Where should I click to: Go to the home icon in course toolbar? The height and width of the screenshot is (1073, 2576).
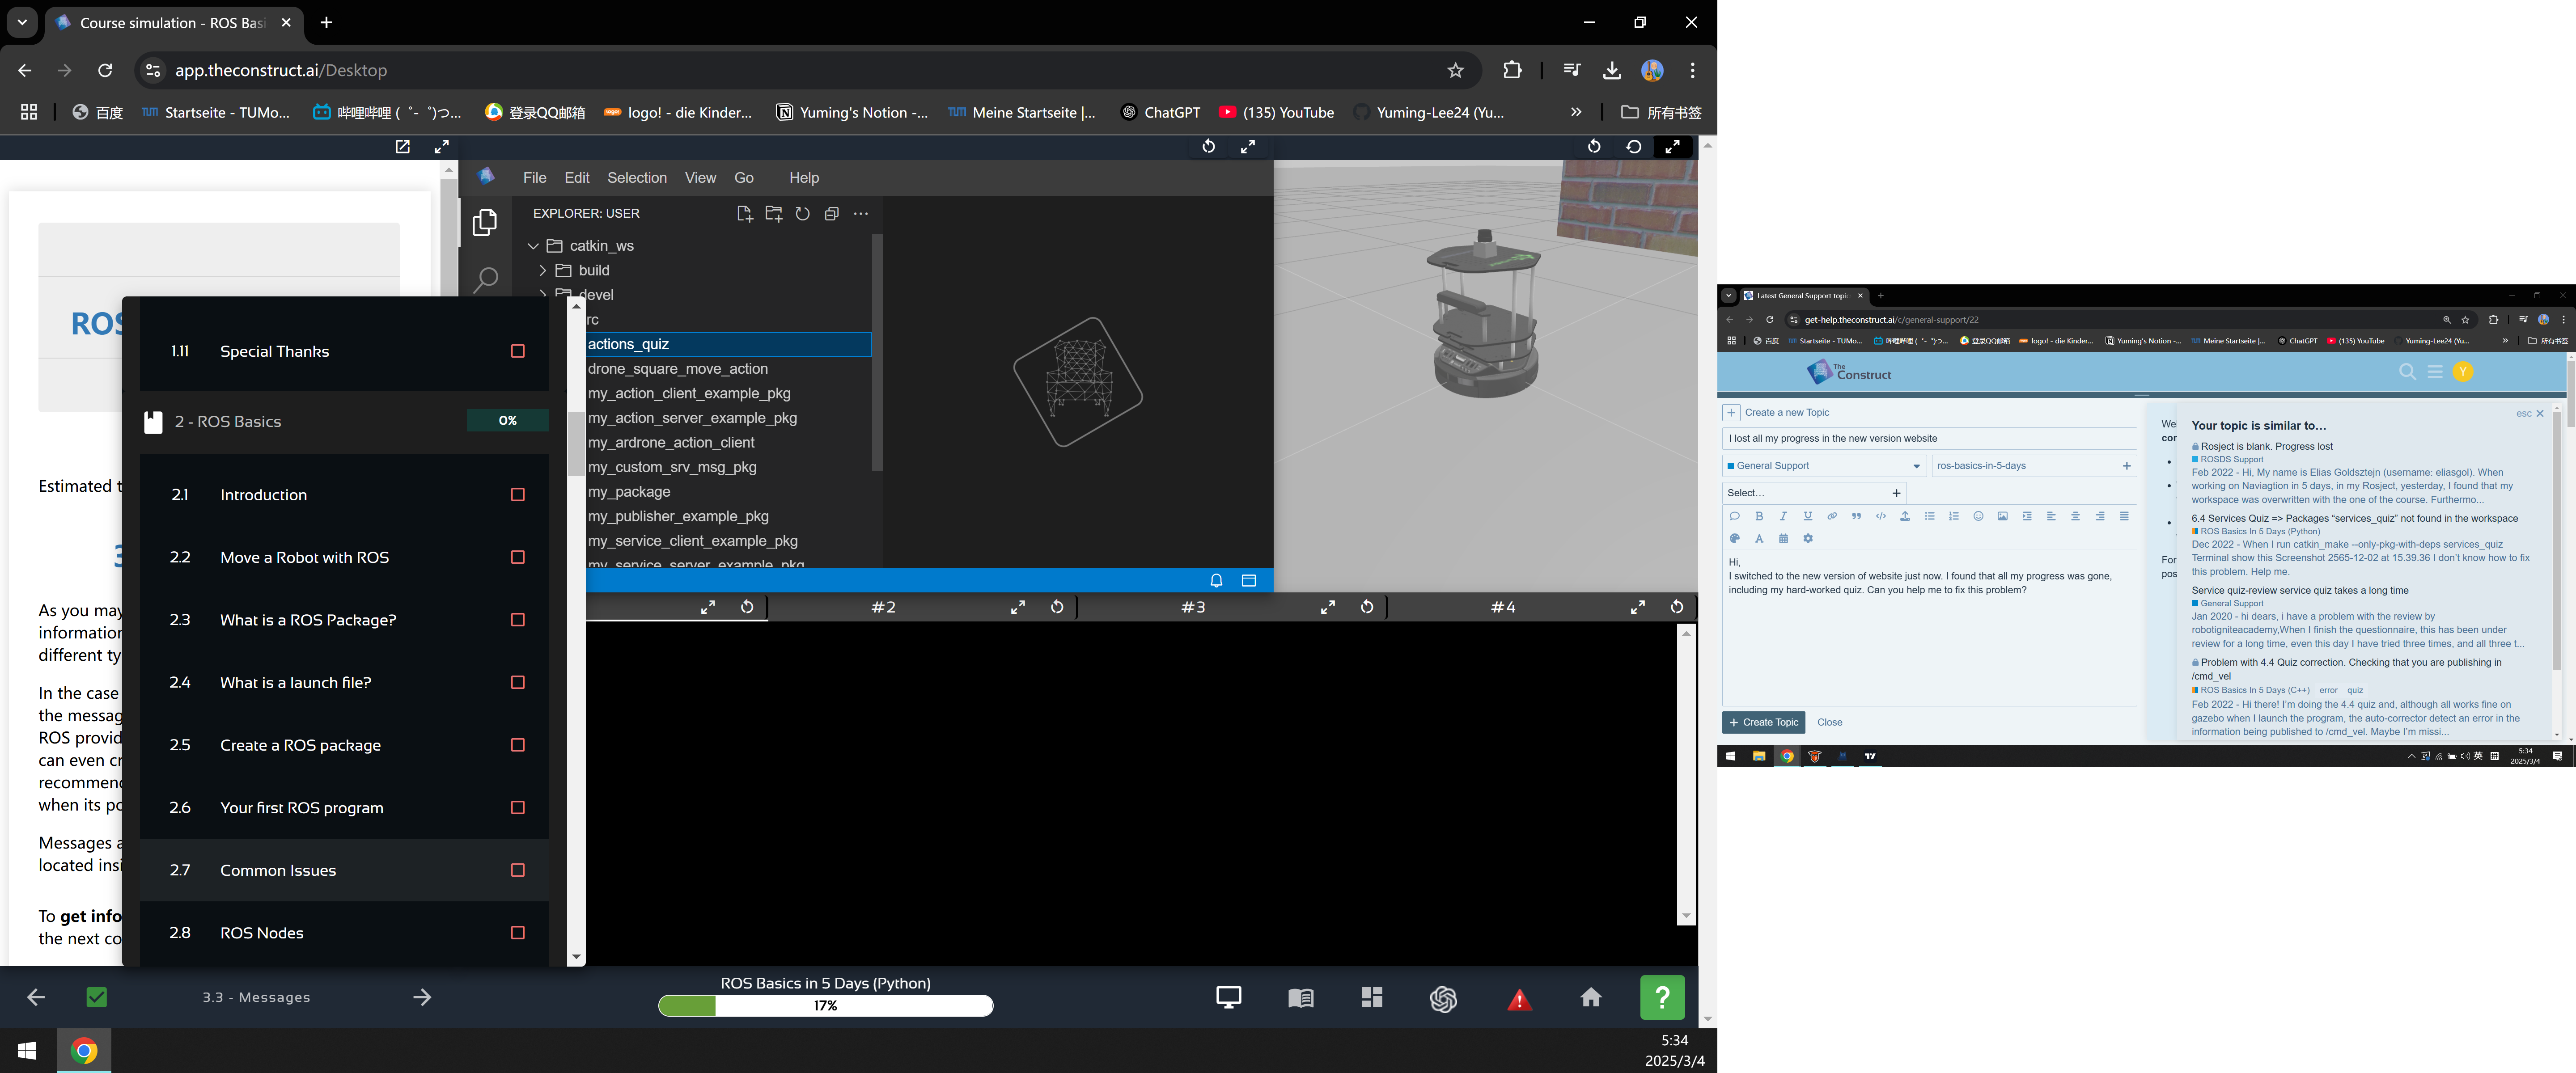point(1591,997)
